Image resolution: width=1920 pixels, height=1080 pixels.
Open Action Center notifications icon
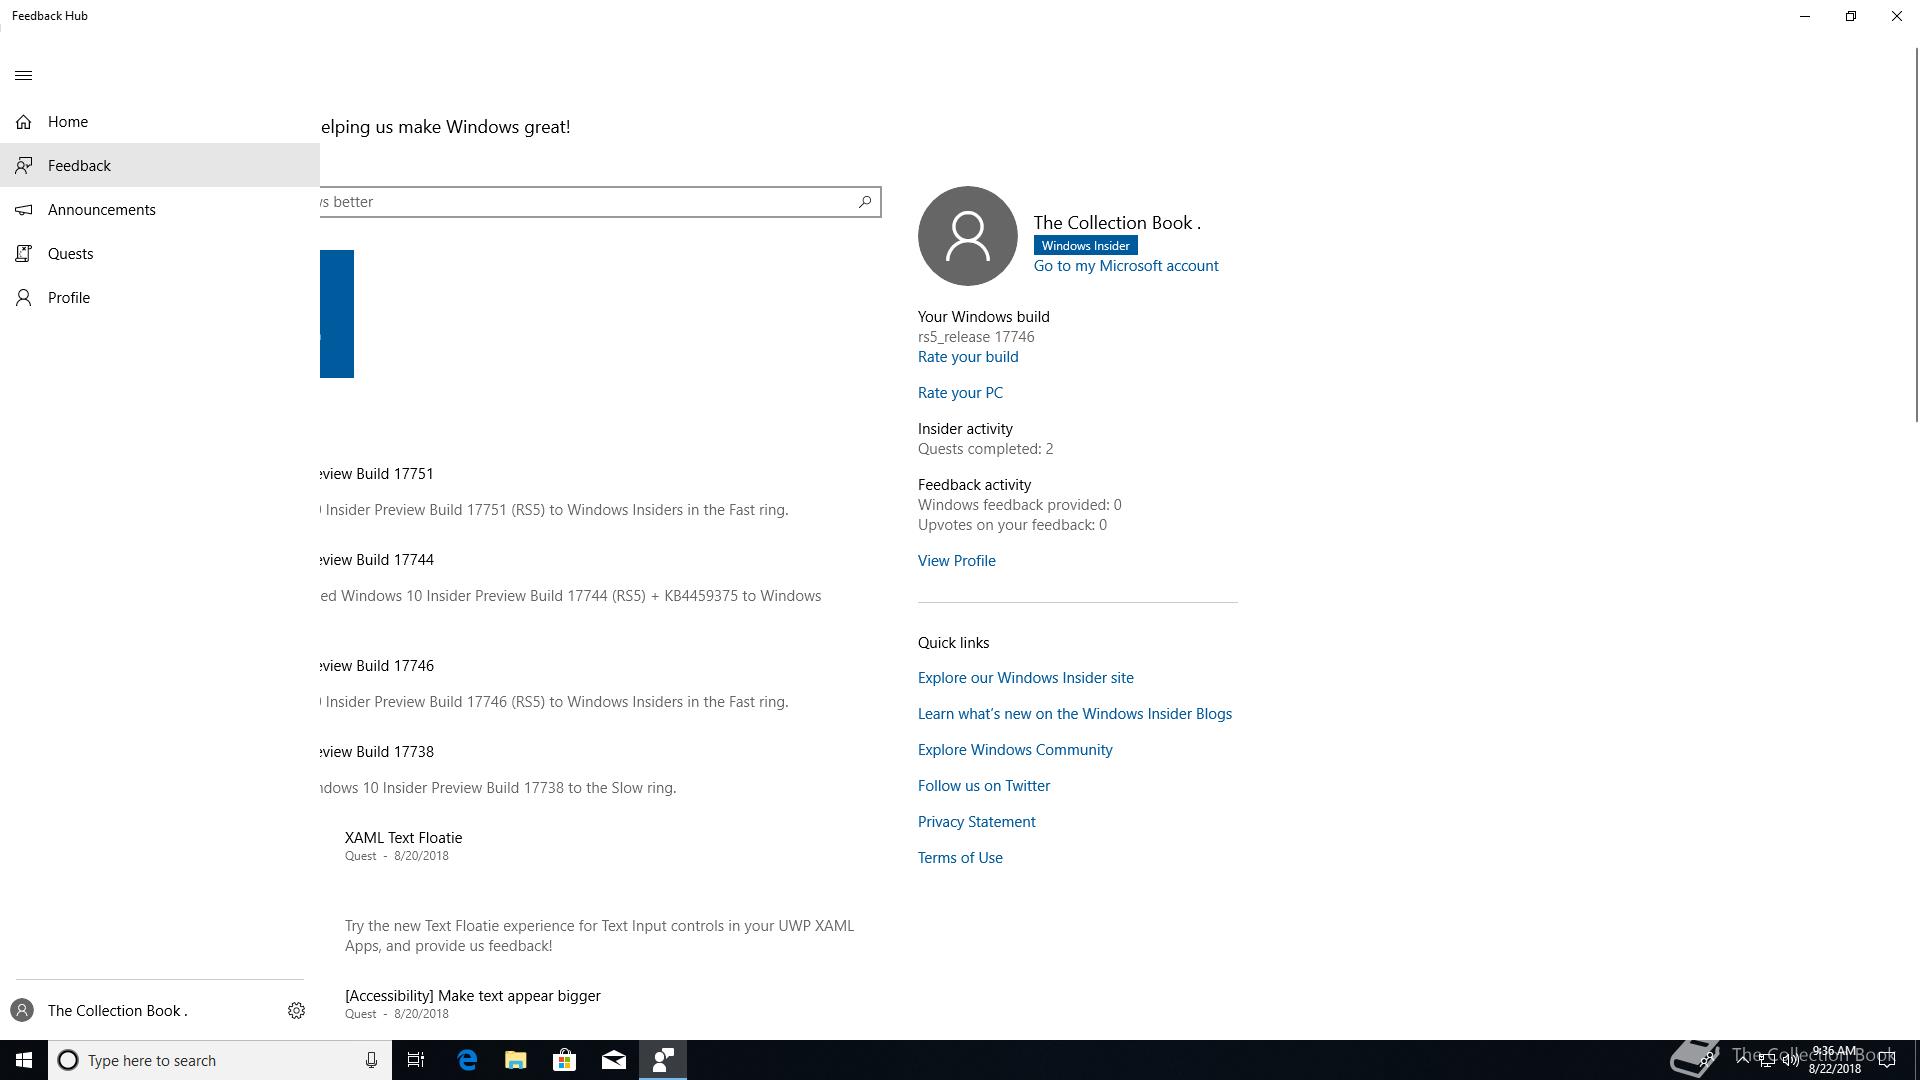point(1887,1060)
